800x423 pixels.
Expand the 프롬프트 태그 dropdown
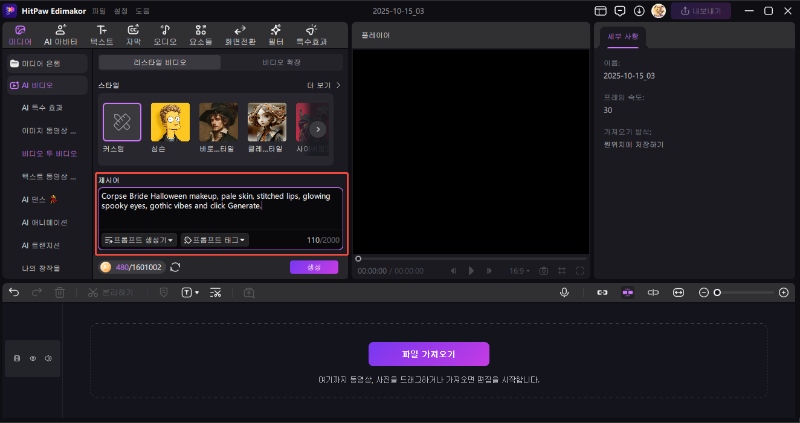tap(215, 240)
